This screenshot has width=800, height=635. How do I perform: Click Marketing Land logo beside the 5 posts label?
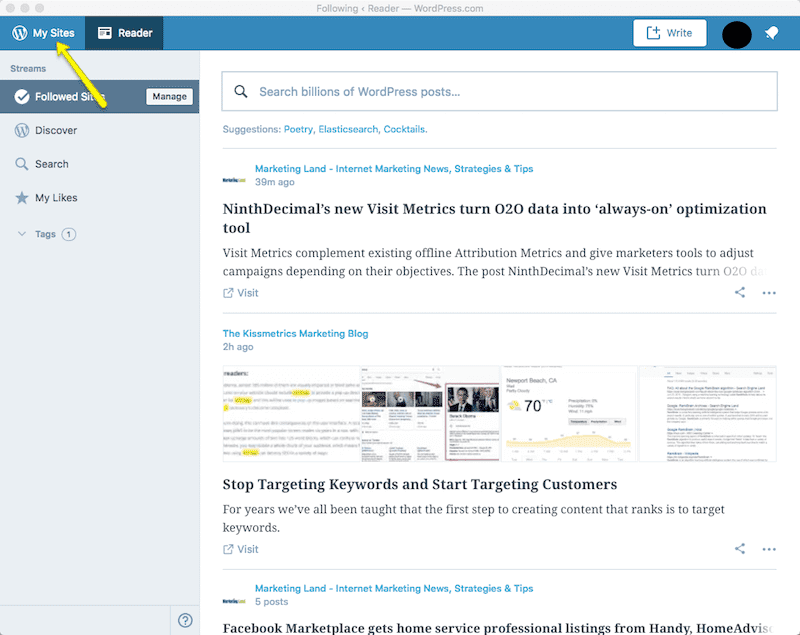tap(234, 601)
